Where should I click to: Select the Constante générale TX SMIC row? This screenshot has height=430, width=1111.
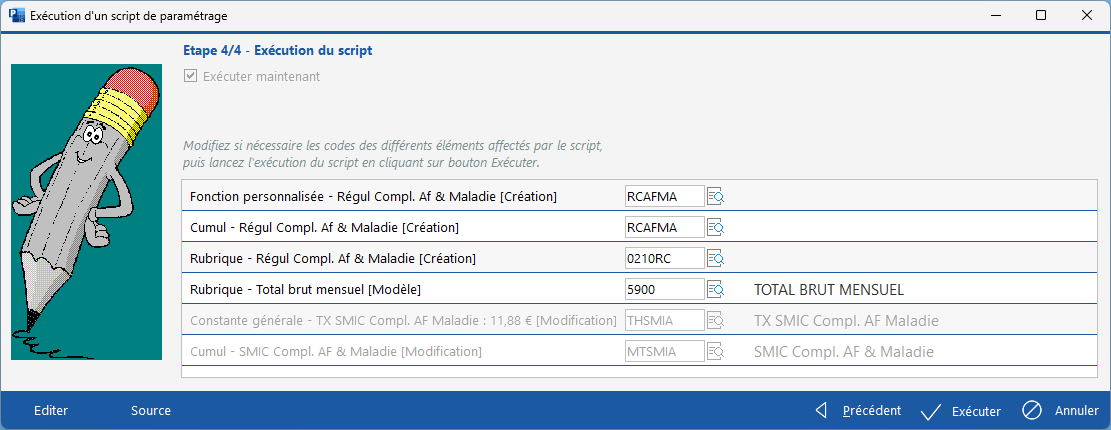[402, 321]
